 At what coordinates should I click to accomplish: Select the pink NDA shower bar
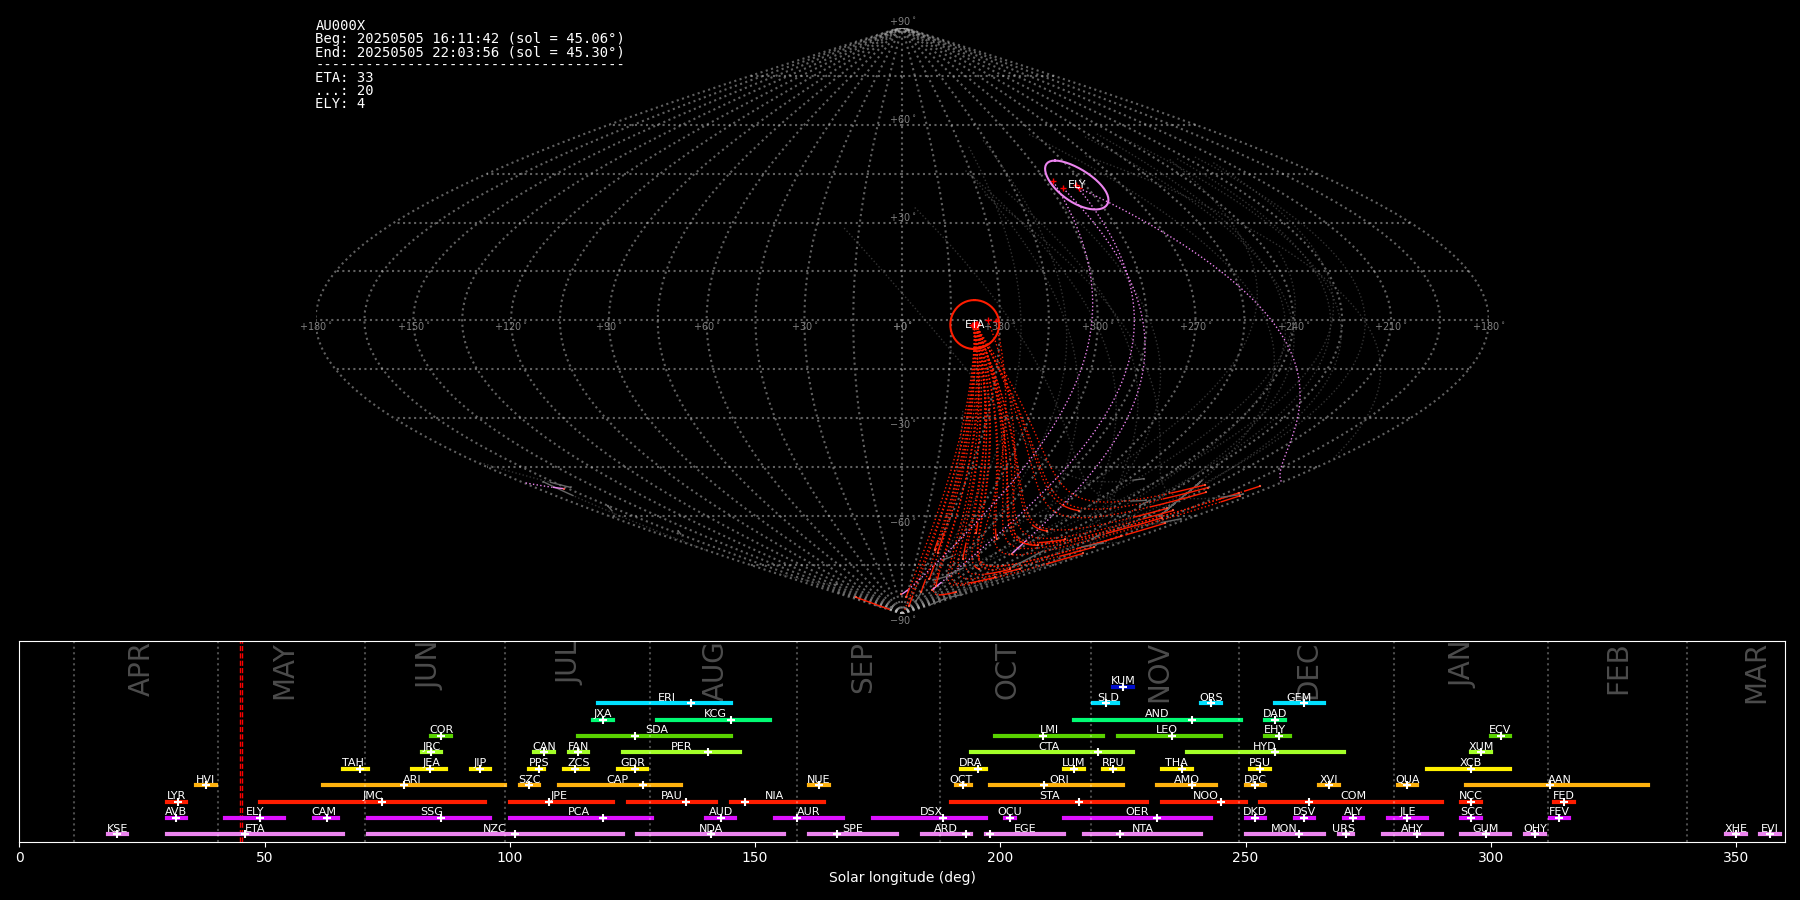710,834
